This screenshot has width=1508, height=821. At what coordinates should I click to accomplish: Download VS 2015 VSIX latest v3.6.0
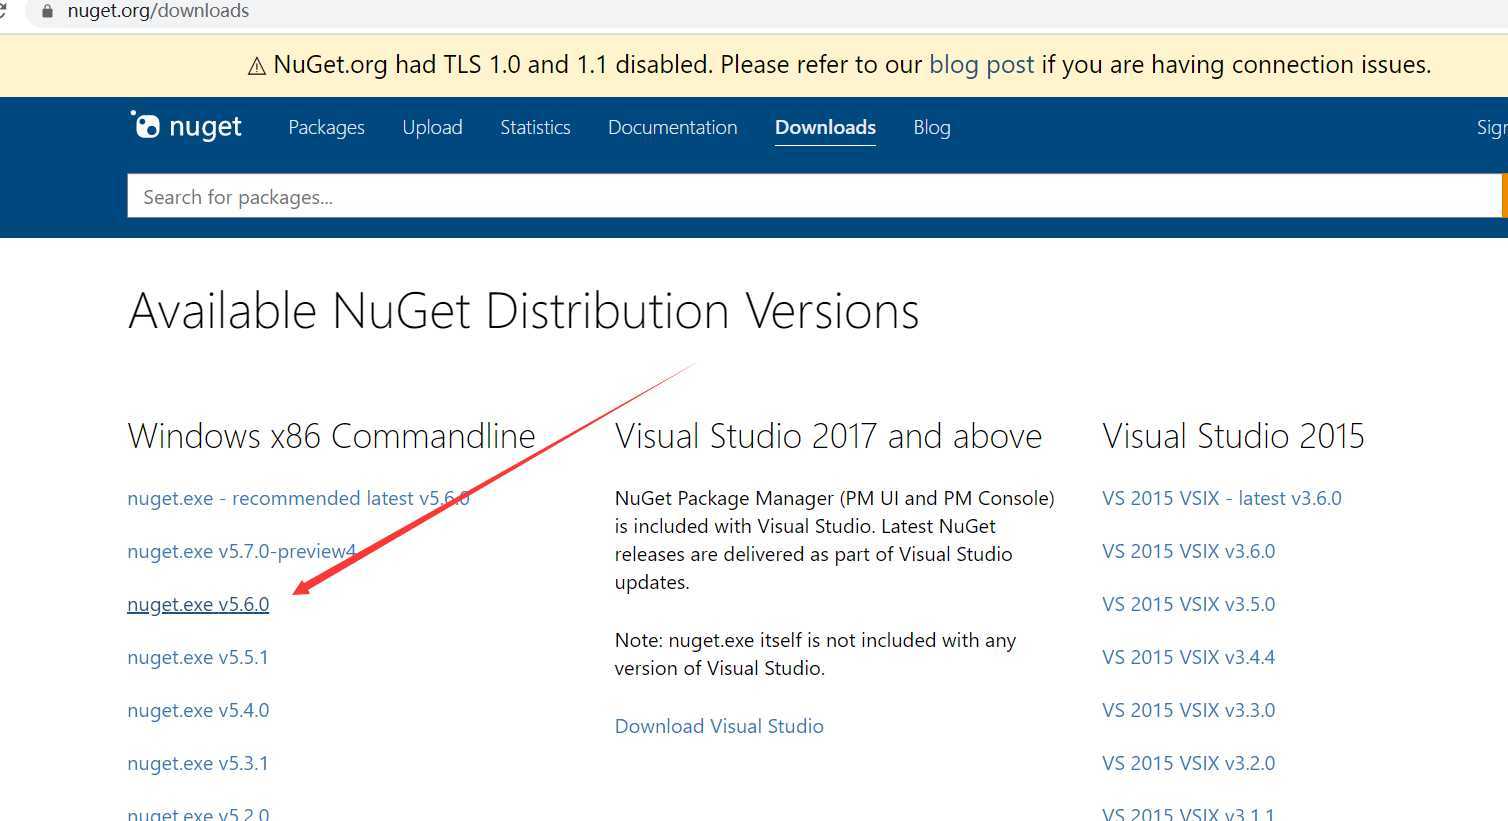click(1221, 498)
